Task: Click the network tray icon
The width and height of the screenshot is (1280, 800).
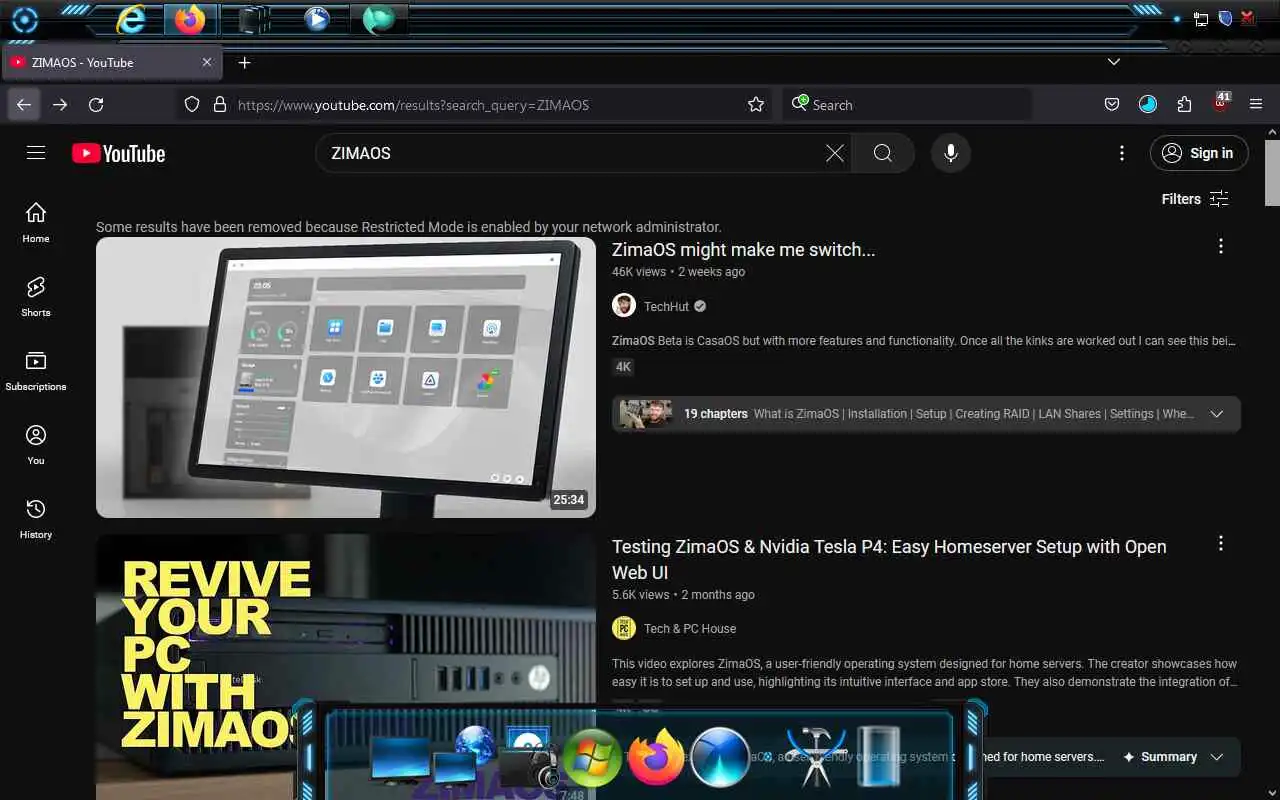Action: 1201,19
